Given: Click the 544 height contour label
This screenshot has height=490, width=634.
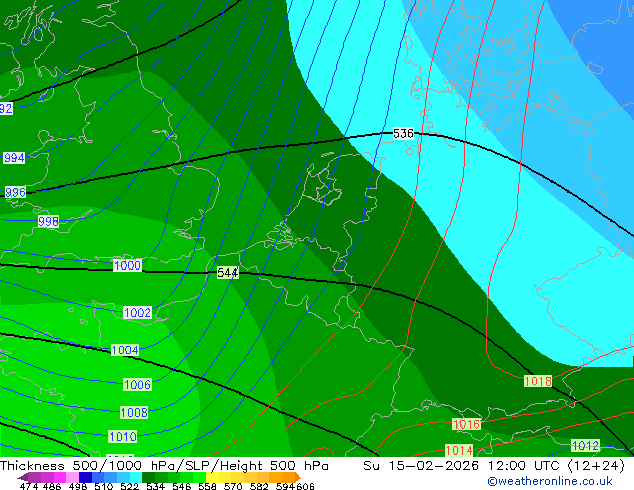Looking at the screenshot, I should pos(228,272).
